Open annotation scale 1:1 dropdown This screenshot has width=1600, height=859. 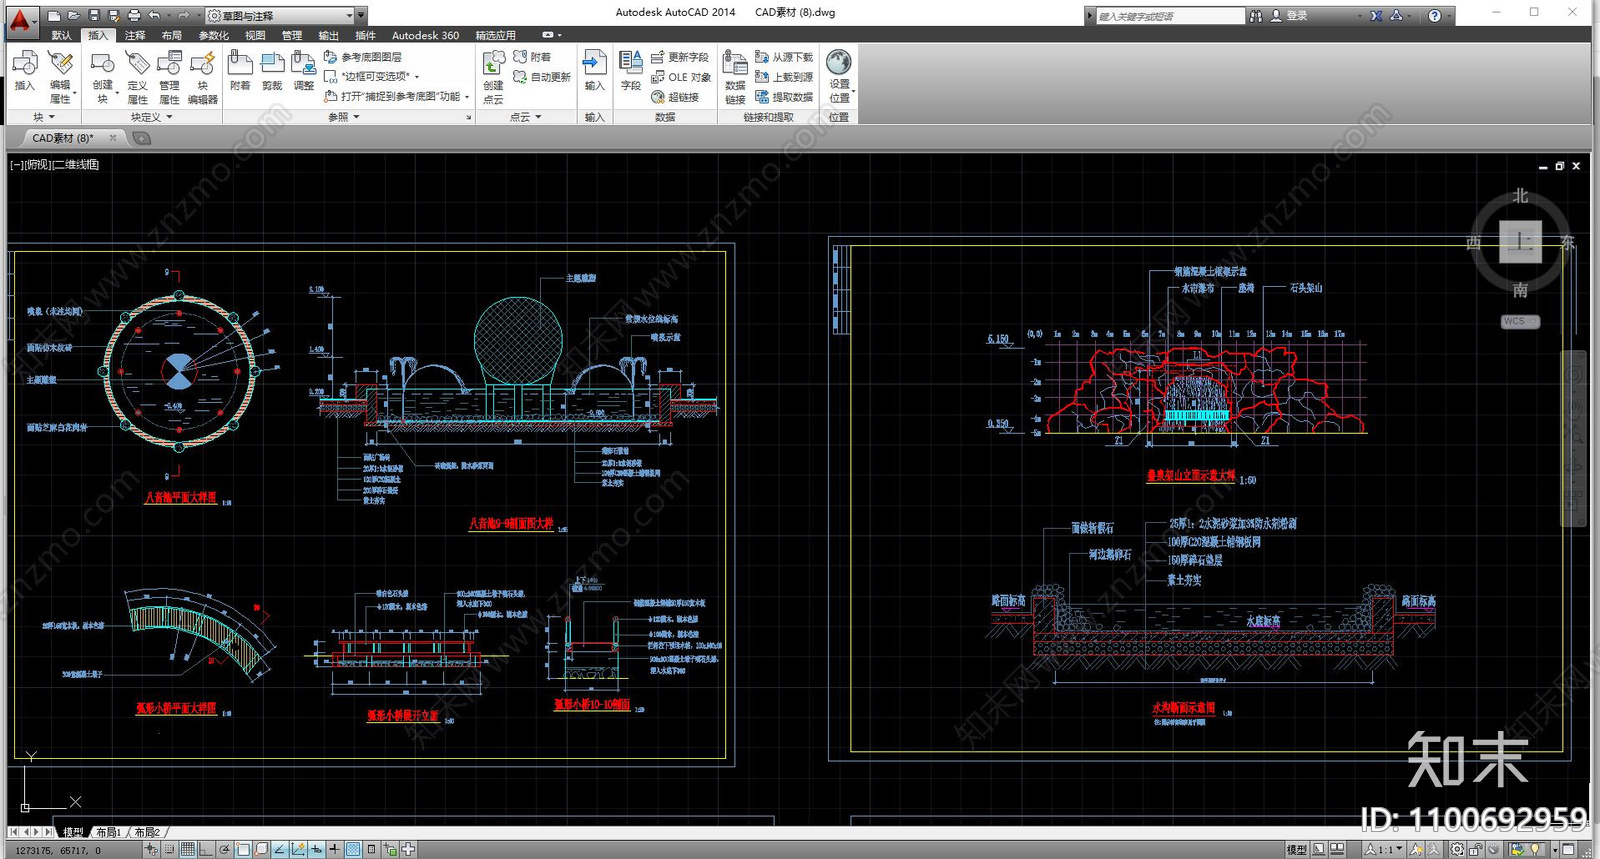pos(1384,849)
